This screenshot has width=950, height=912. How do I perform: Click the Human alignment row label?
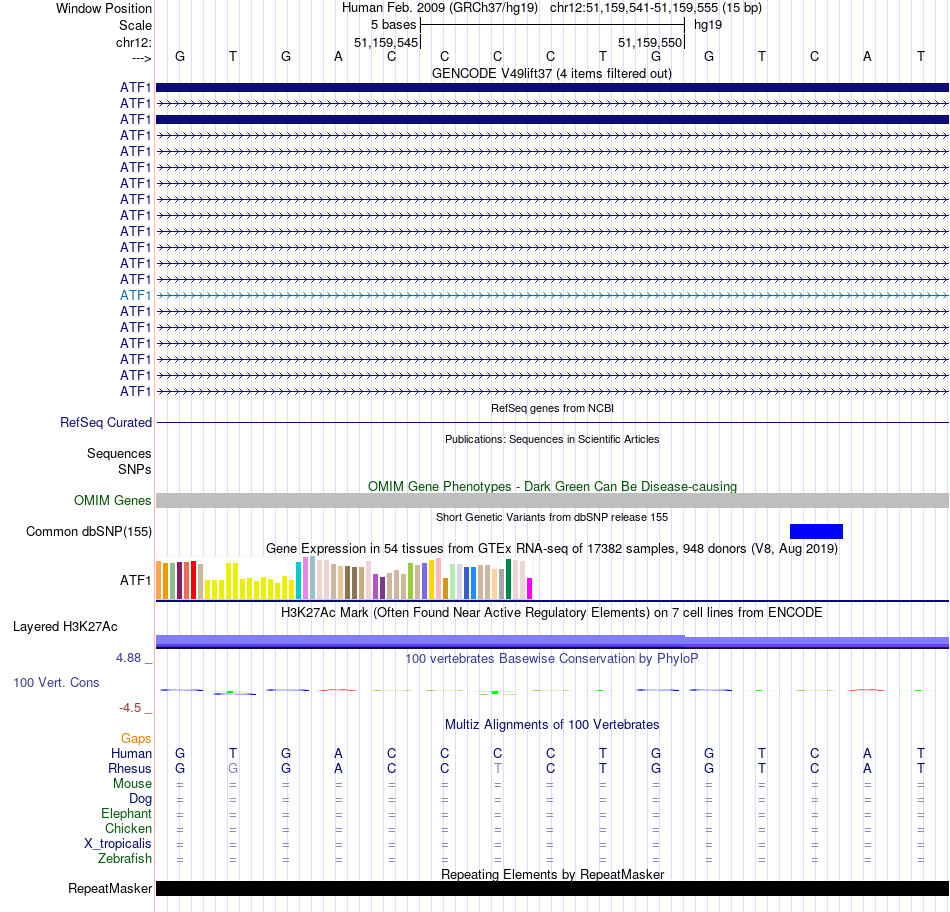(x=131, y=753)
